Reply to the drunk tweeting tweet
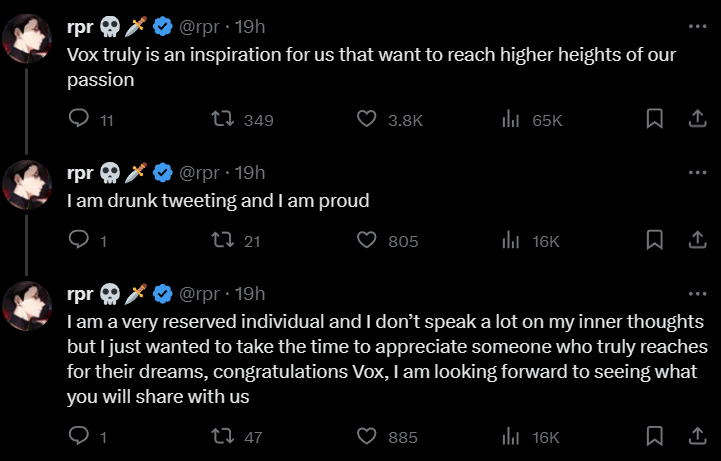Image resolution: width=721 pixels, height=461 pixels. [79, 241]
